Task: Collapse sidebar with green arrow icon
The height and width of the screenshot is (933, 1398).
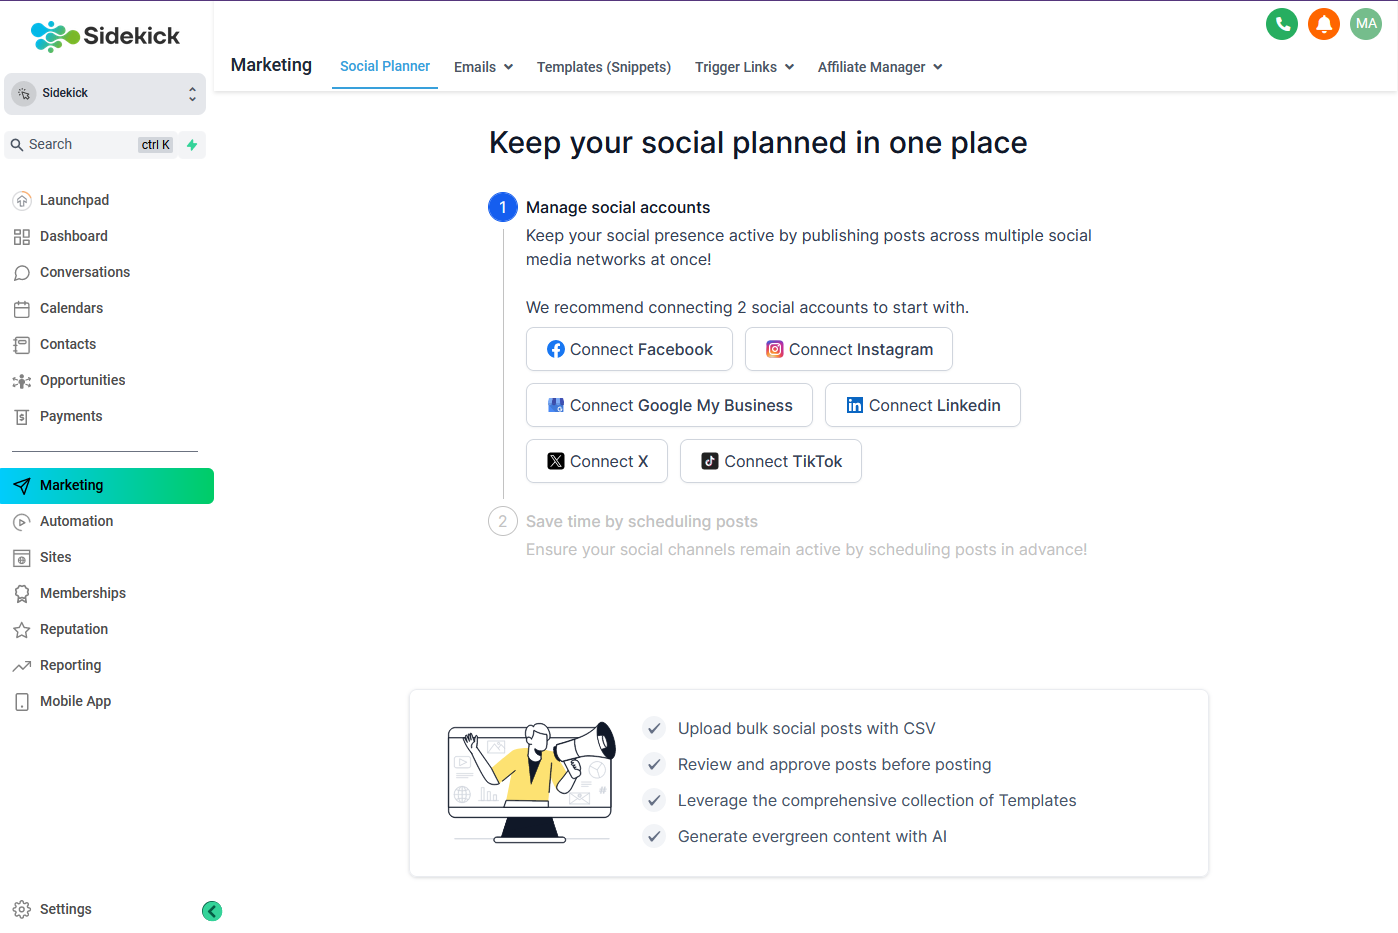Action: click(x=212, y=911)
